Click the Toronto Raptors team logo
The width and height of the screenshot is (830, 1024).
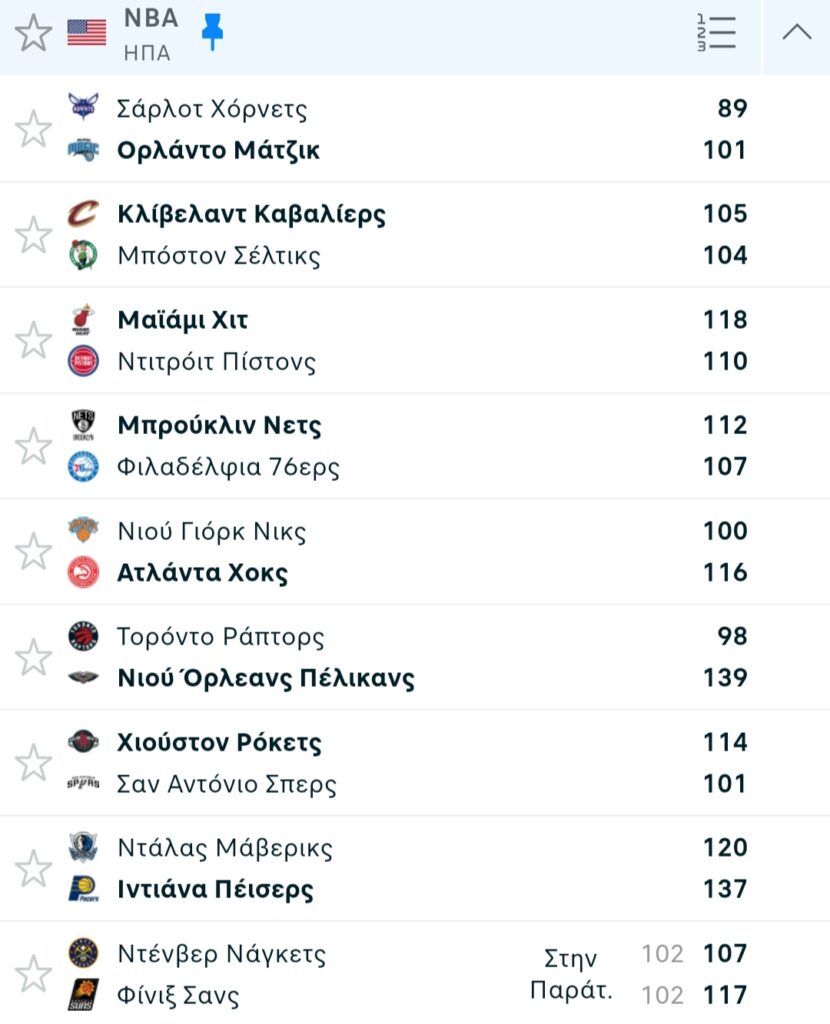pyautogui.click(x=84, y=636)
